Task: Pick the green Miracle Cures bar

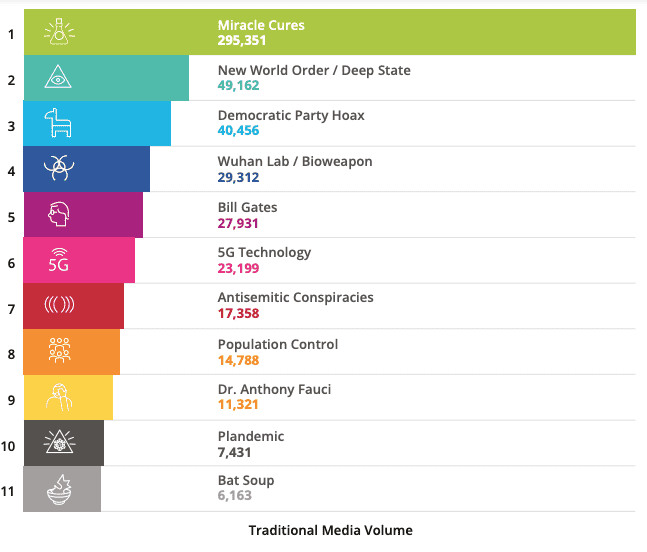Action: coord(330,32)
